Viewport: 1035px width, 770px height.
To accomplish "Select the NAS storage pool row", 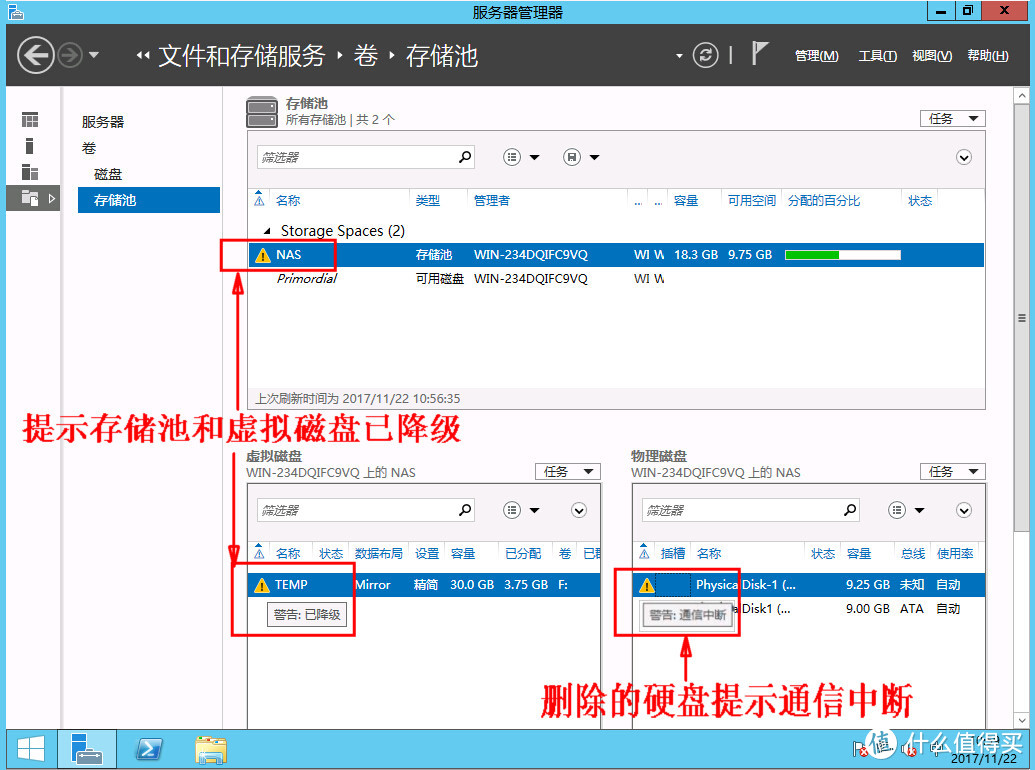I will click(x=616, y=255).
